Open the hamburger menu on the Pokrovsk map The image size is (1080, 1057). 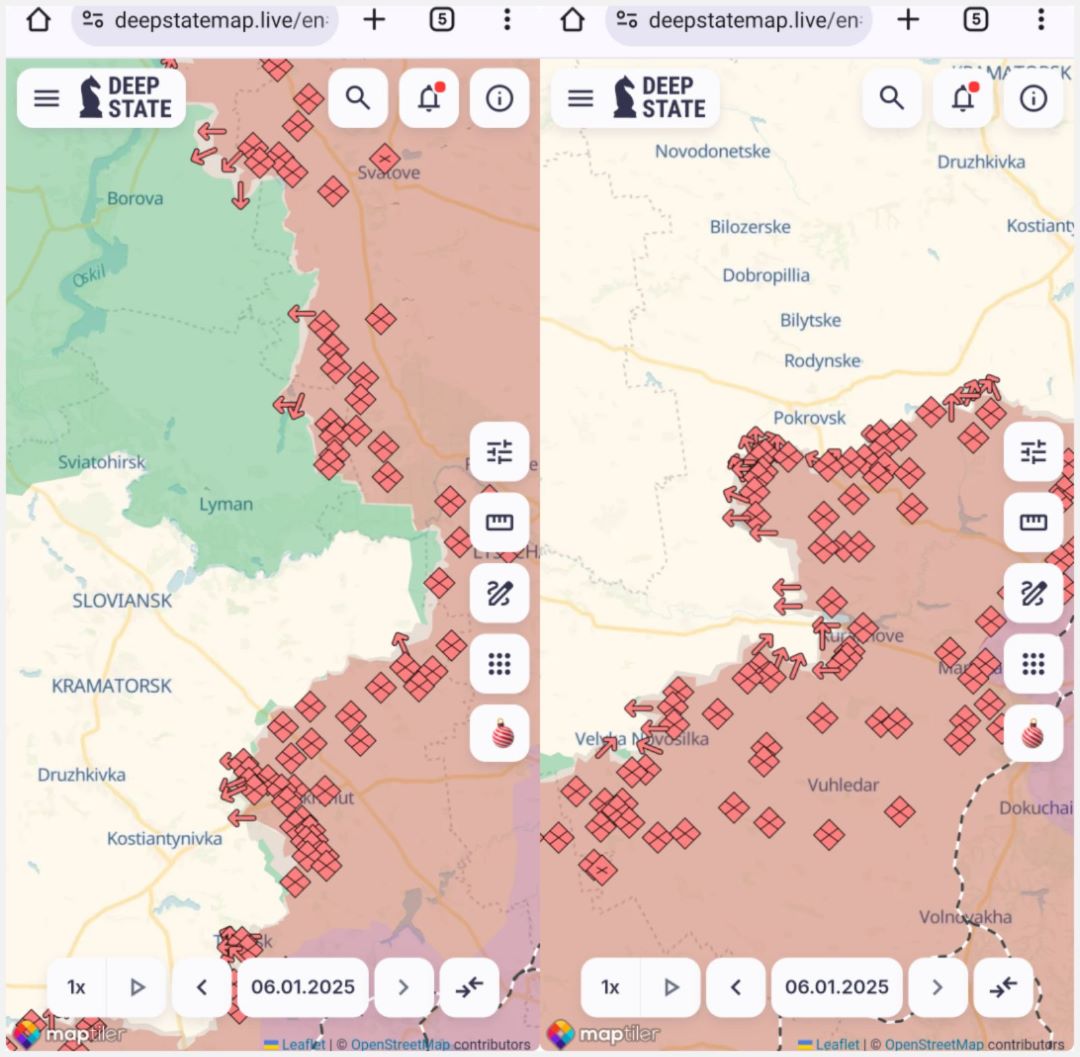pos(581,98)
